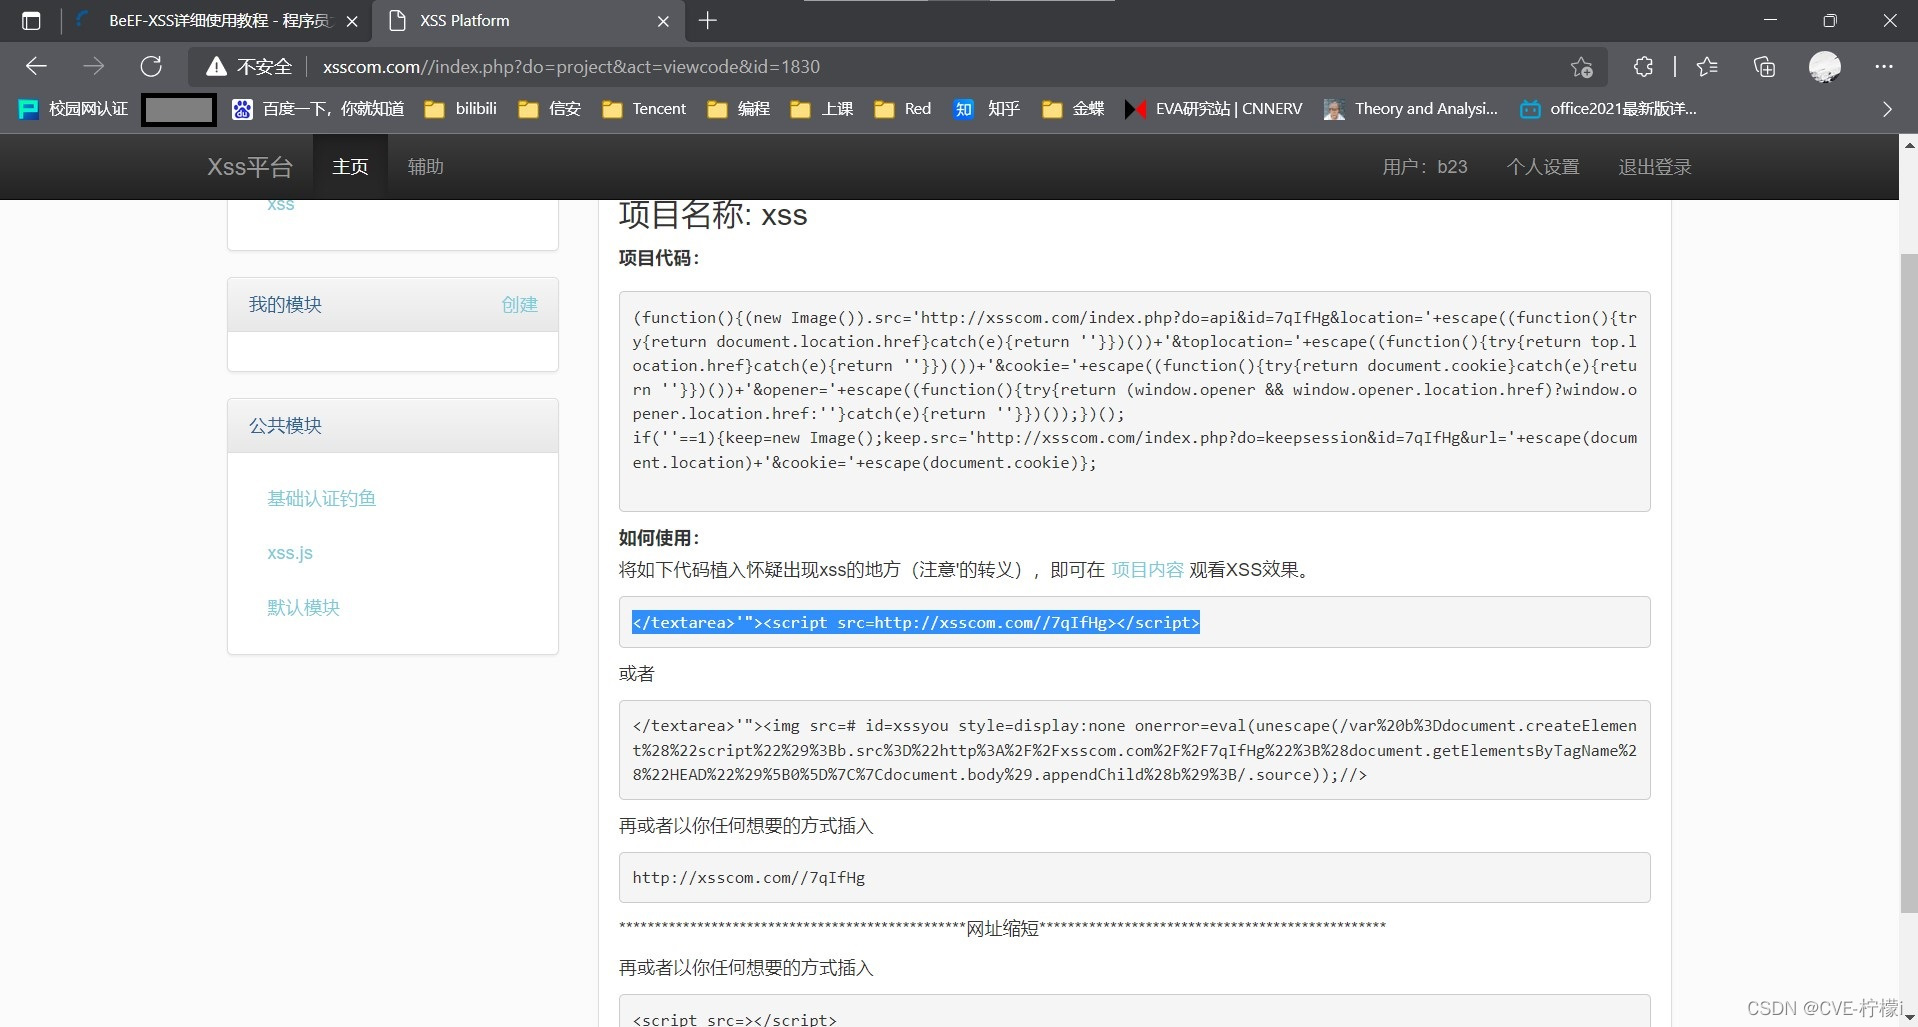Image resolution: width=1918 pixels, height=1027 pixels.
Task: Click the 公共模块 panel header
Action: pos(393,426)
